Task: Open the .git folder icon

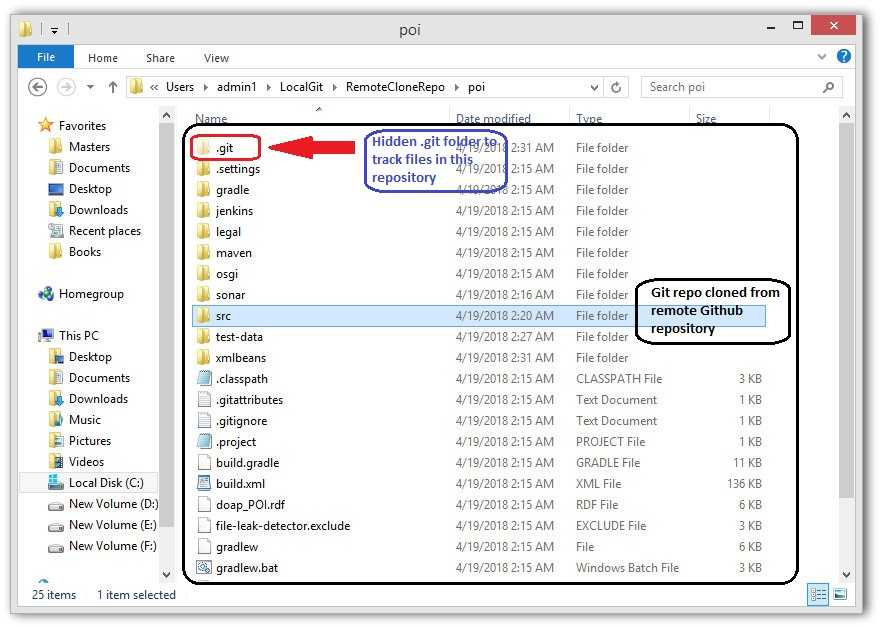Action: (x=204, y=148)
